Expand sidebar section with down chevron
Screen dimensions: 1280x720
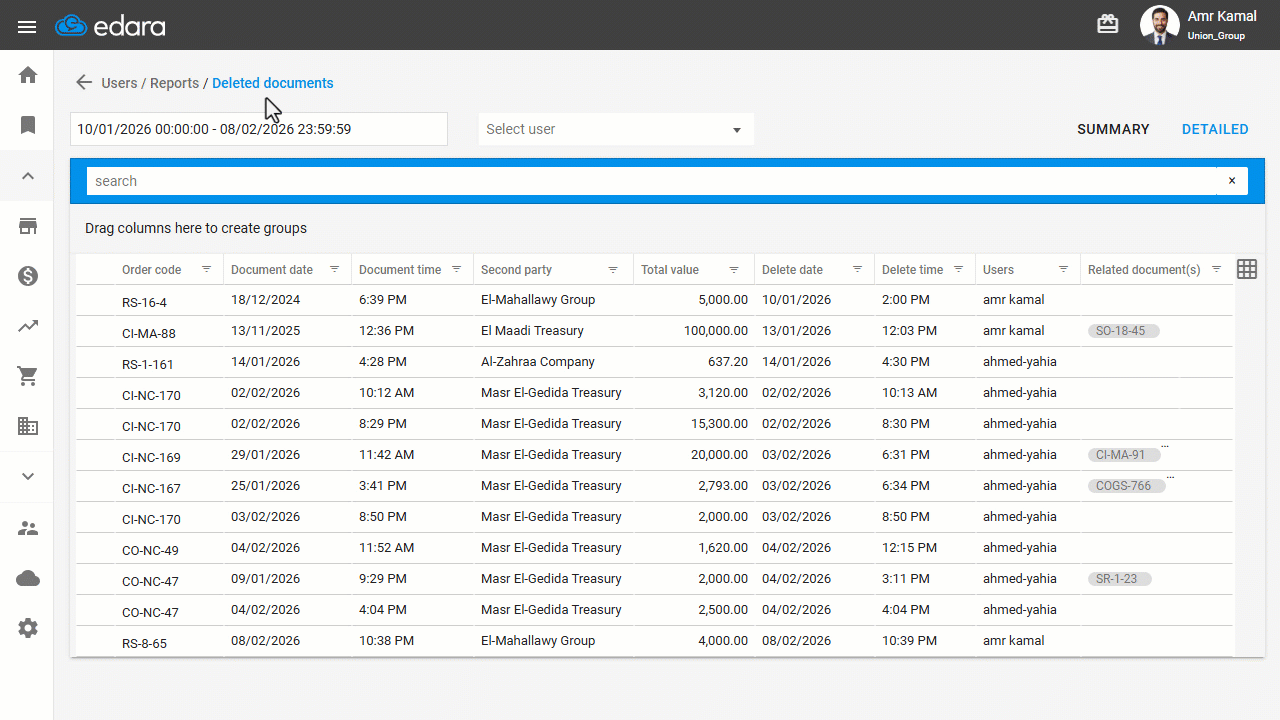(x=28, y=476)
